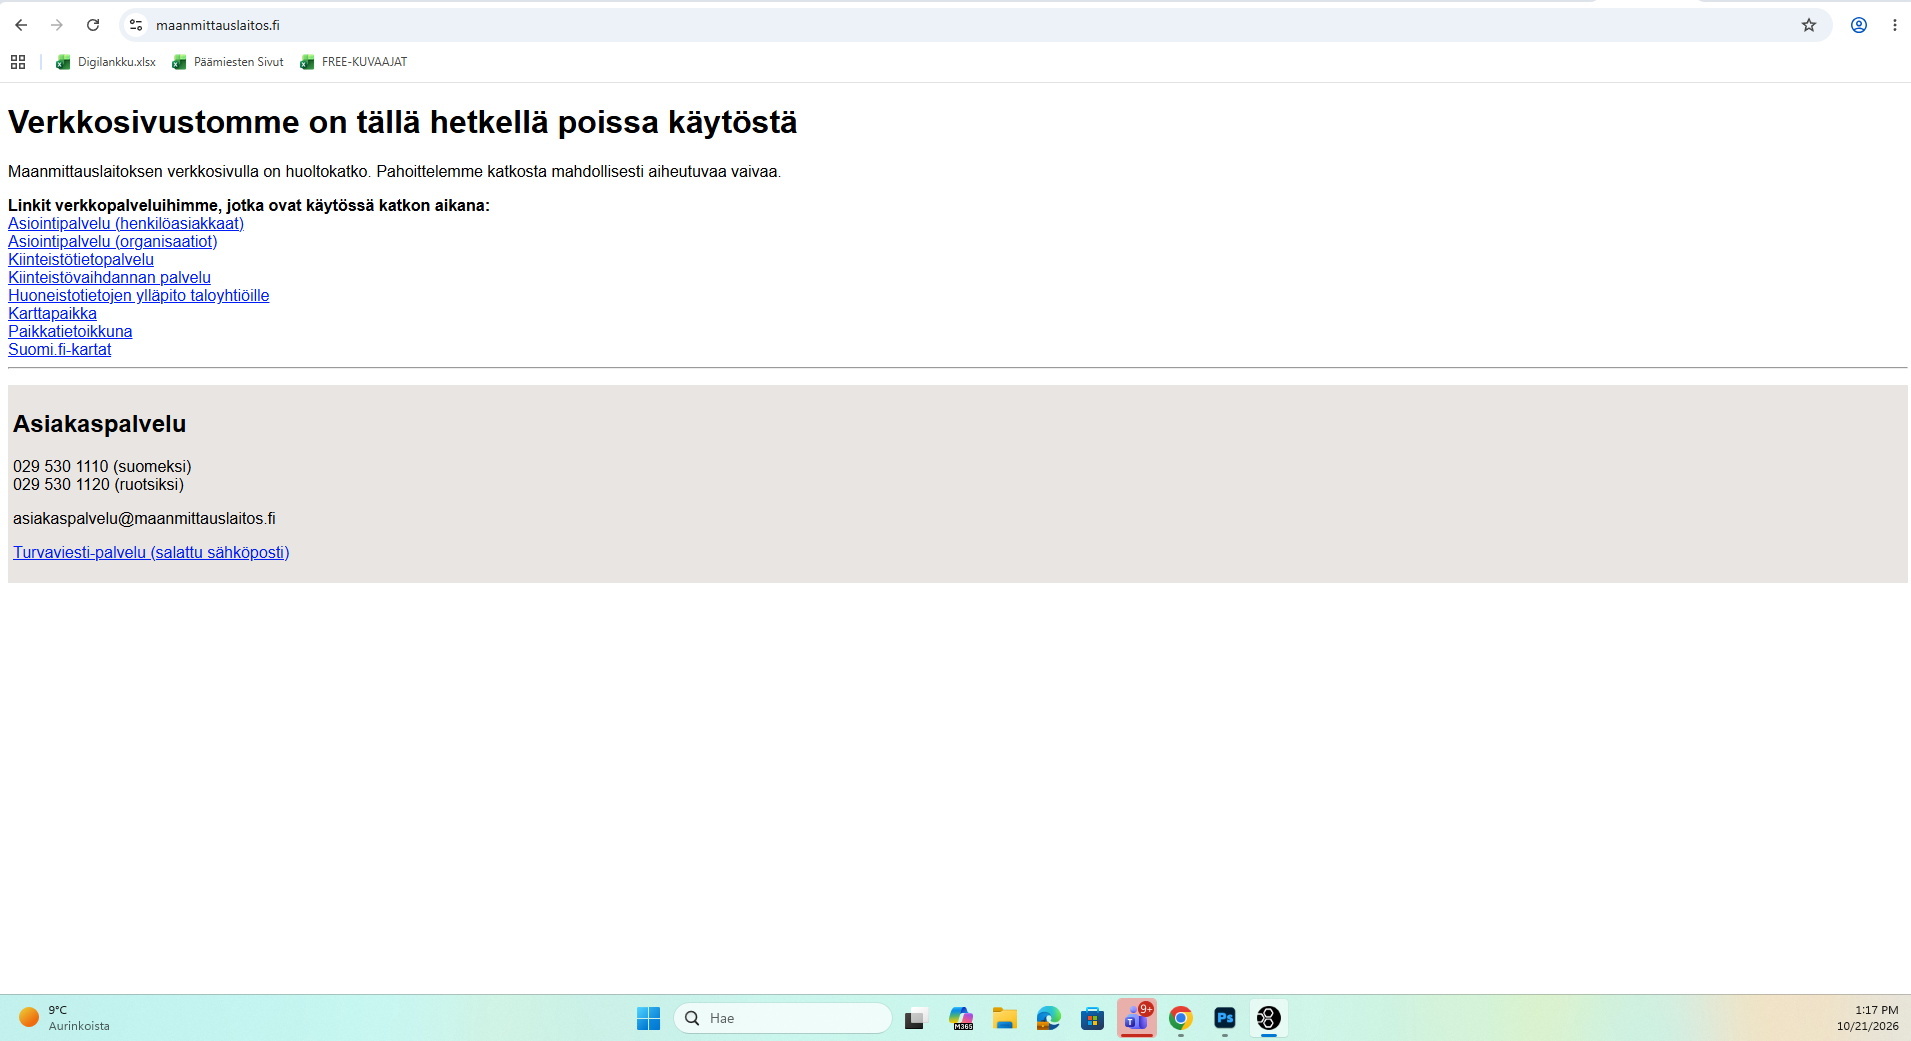Viewport: 1911px width, 1041px height.
Task: Click the Asiakaspalvelu heading
Action: pos(99,424)
